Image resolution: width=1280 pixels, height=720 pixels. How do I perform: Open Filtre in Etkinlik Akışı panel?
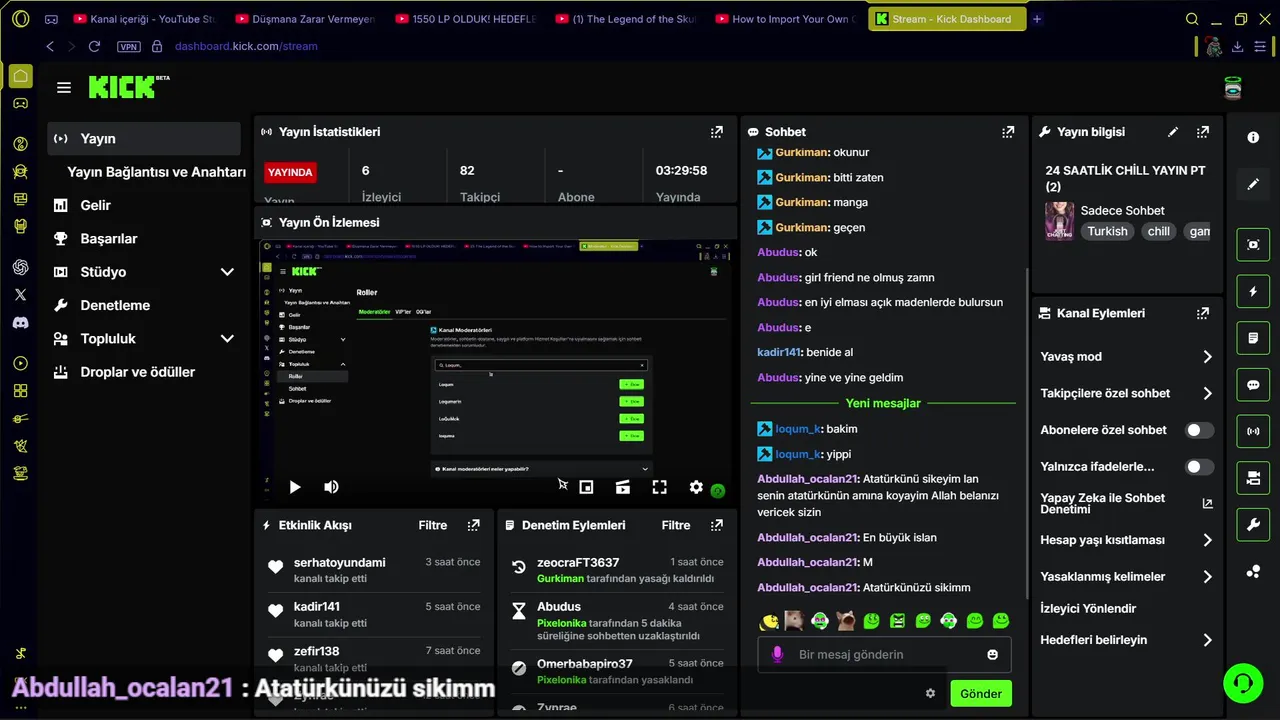tap(433, 525)
